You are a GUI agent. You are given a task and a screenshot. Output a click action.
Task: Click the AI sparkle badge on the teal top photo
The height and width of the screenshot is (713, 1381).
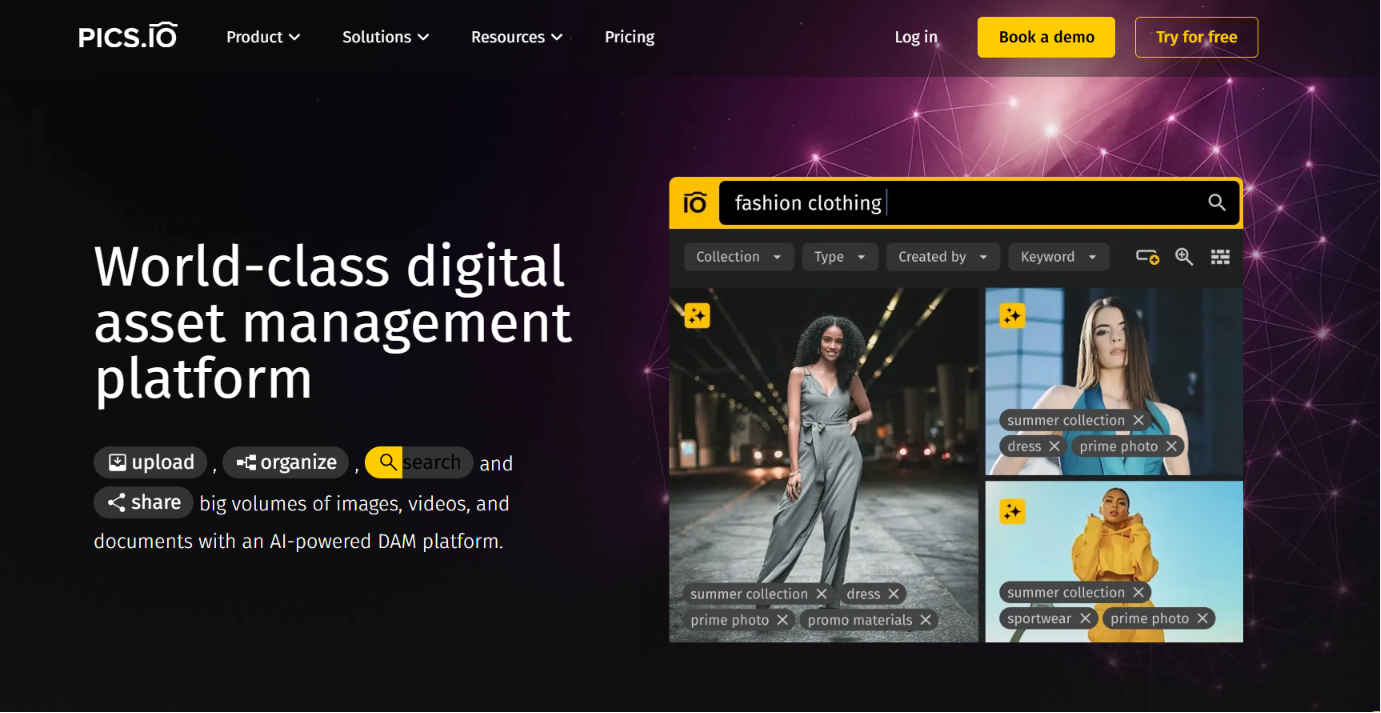click(1012, 316)
